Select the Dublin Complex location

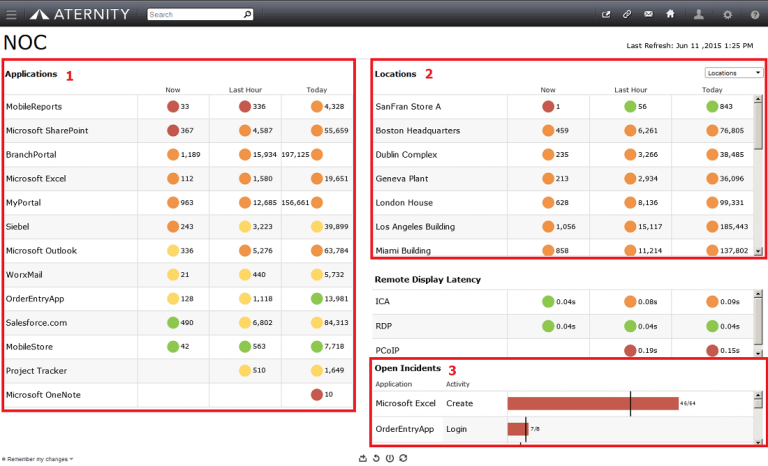pyautogui.click(x=407, y=154)
